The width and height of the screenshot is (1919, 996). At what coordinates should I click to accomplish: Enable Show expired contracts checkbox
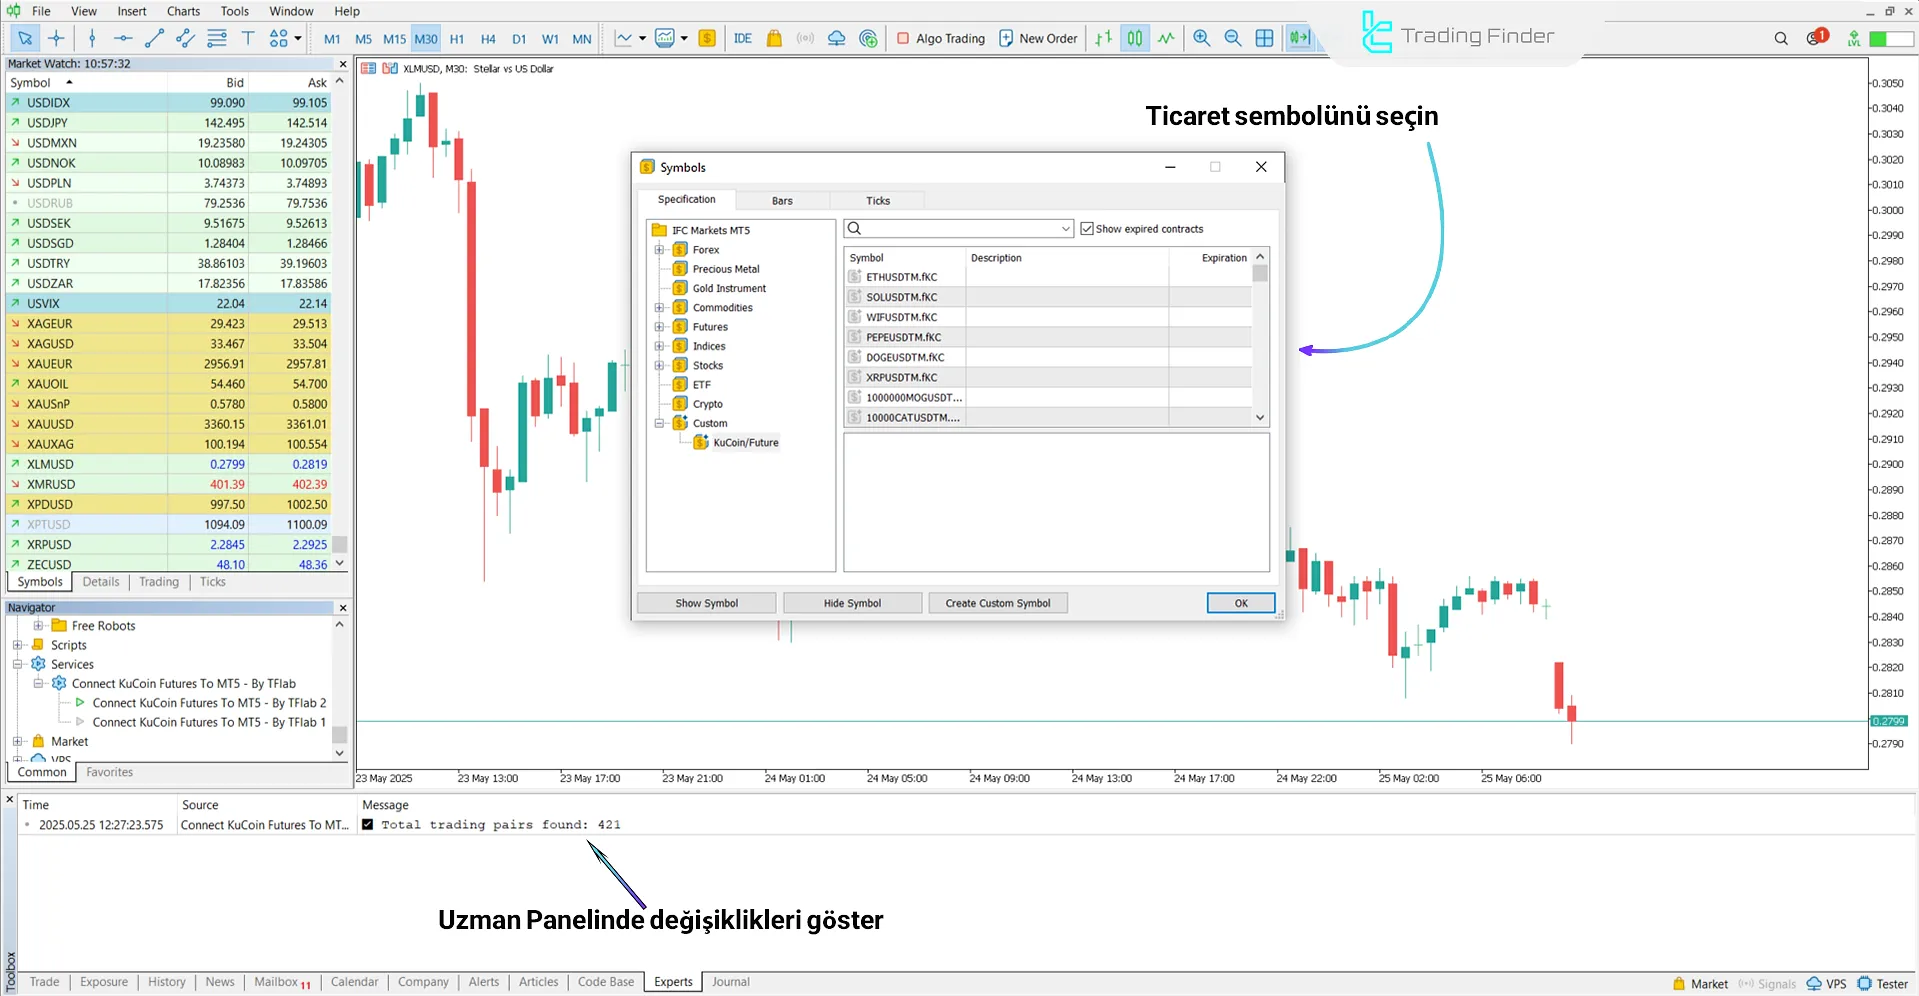(1087, 228)
